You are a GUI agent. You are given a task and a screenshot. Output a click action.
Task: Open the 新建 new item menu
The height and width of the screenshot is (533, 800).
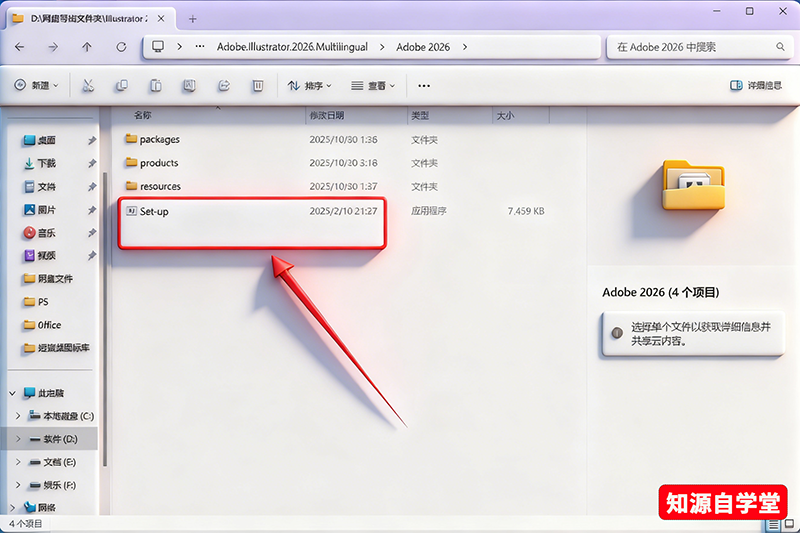(36, 86)
